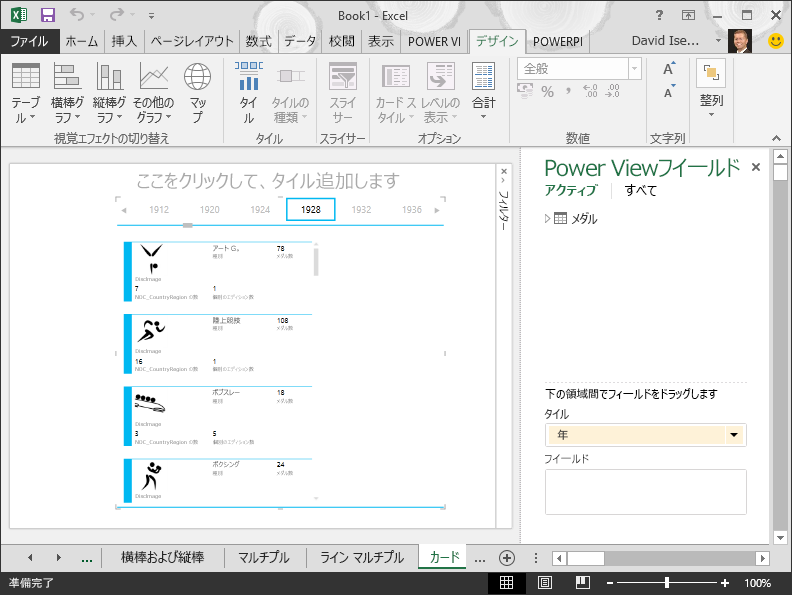This screenshot has width=792, height=595.
Task: Click the zoom slider handle
Action: [667, 583]
